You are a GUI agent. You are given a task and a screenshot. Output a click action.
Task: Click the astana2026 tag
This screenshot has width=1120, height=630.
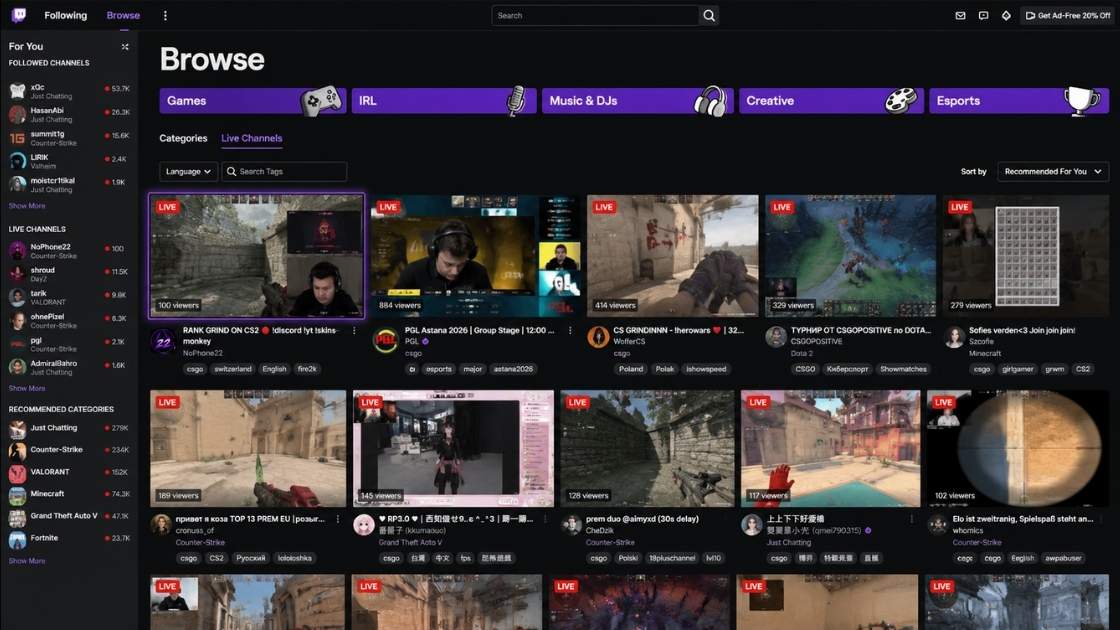(x=513, y=369)
